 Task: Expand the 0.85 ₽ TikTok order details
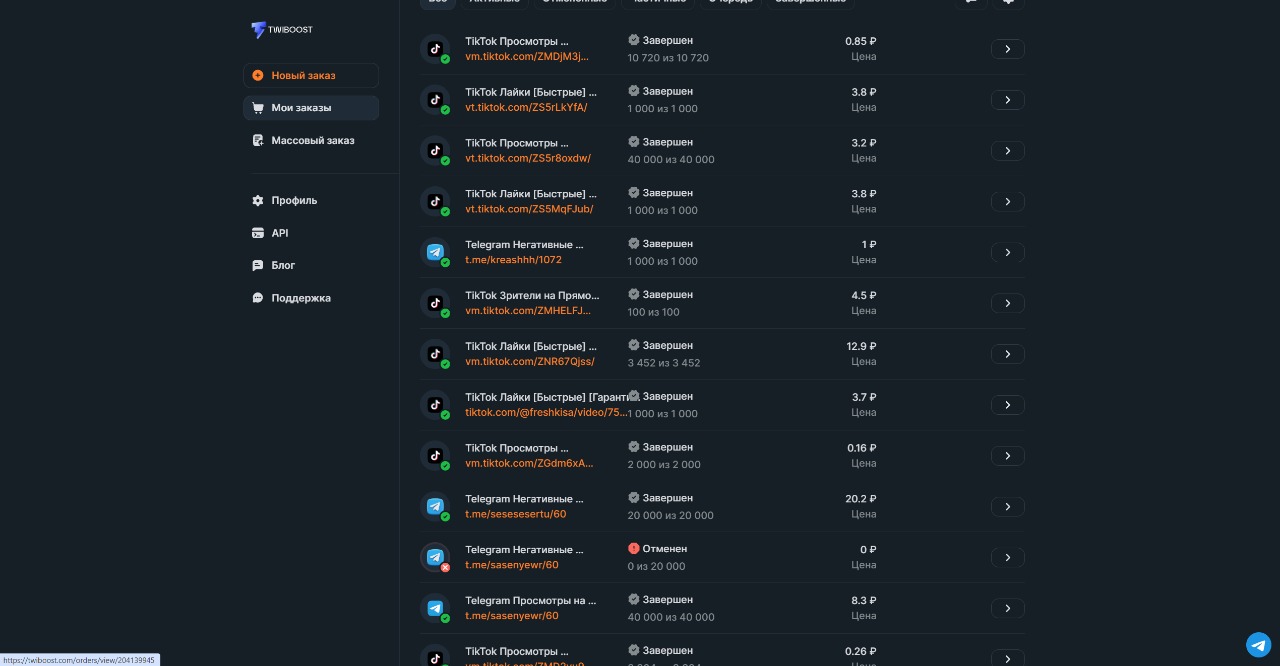[x=1007, y=49]
